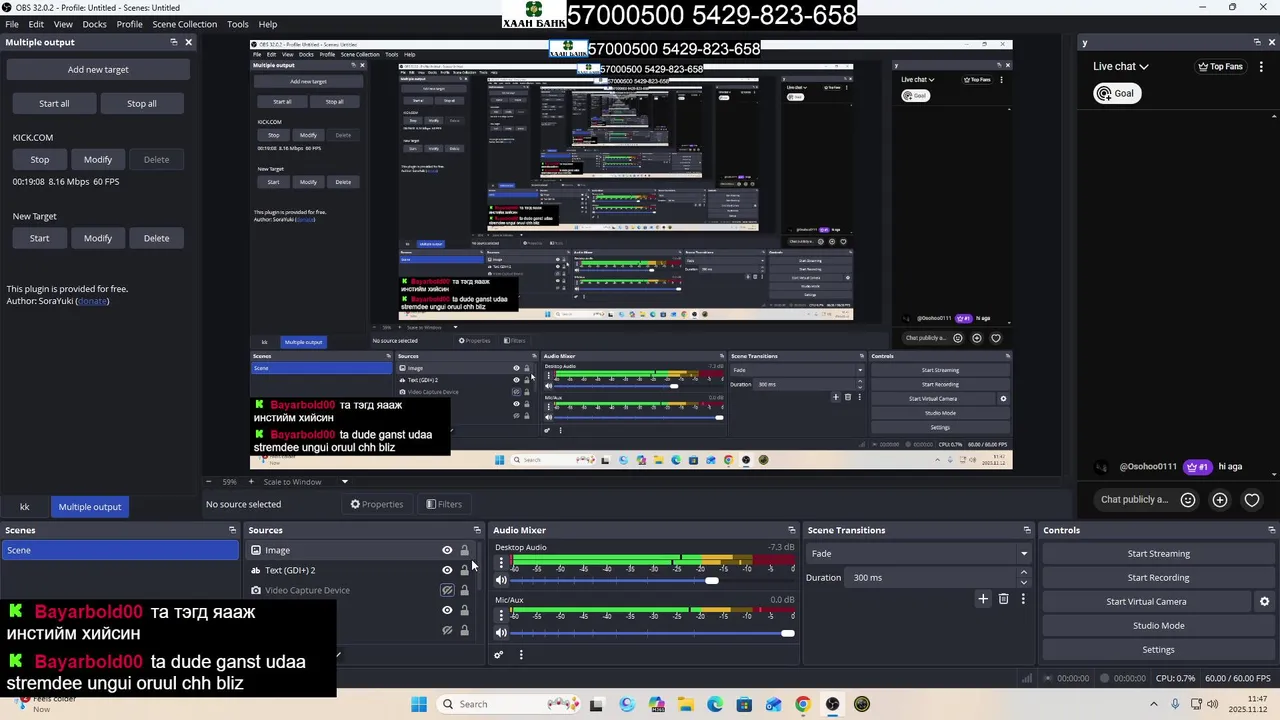Show the Video Capture Device source
Screen dimensions: 1280x720
pos(447,590)
